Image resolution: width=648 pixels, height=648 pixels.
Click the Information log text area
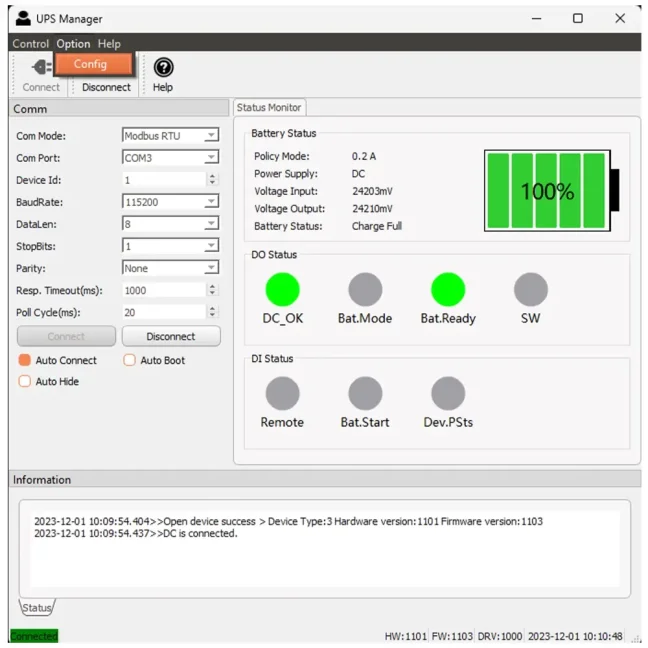click(324, 549)
